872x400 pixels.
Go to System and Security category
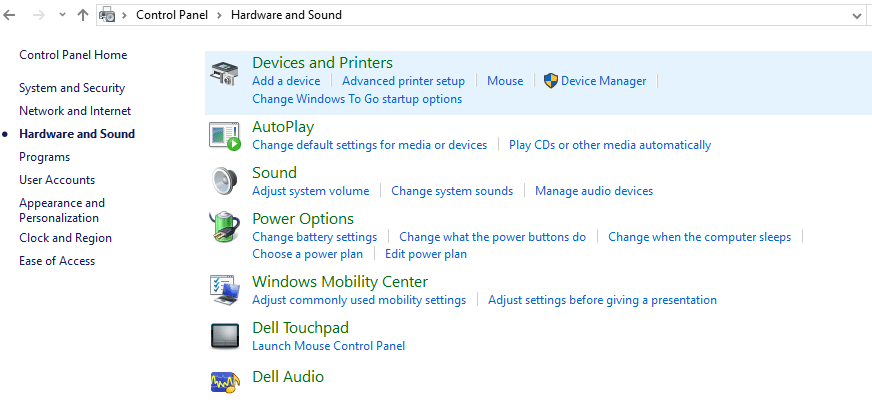point(72,88)
